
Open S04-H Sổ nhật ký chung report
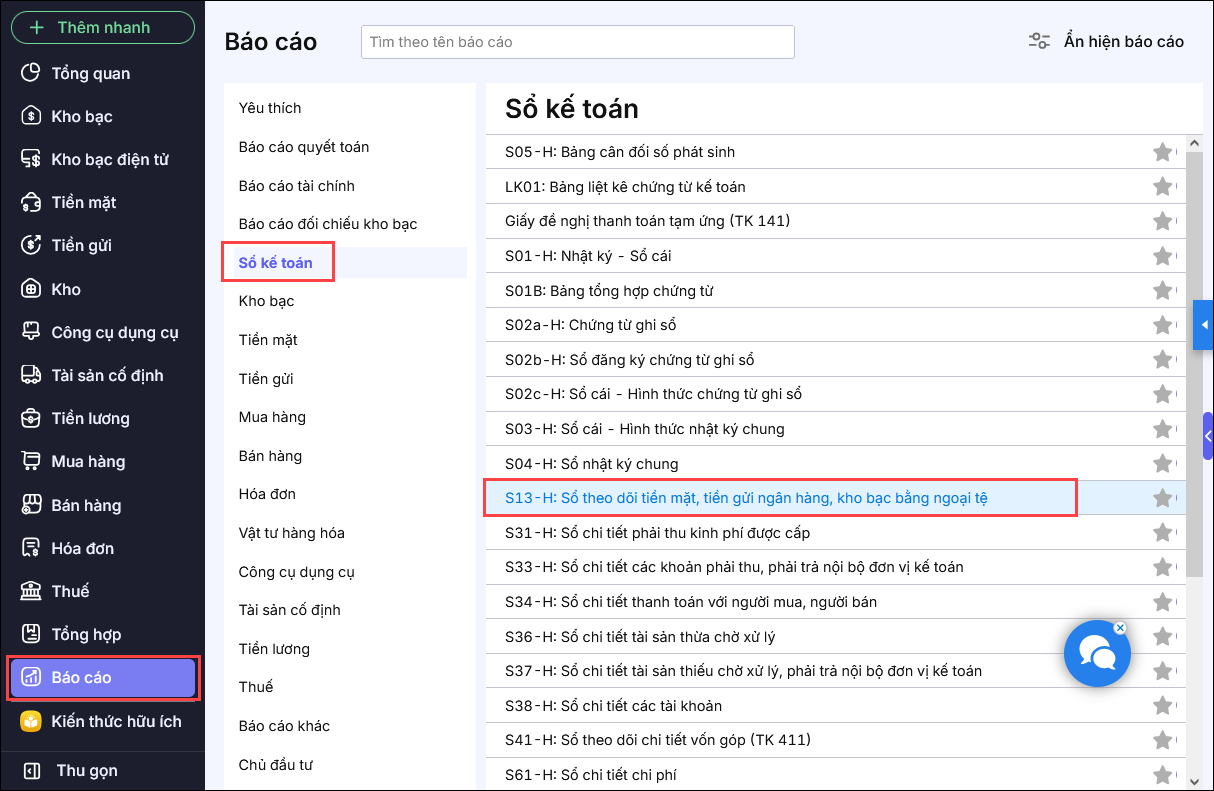click(592, 464)
